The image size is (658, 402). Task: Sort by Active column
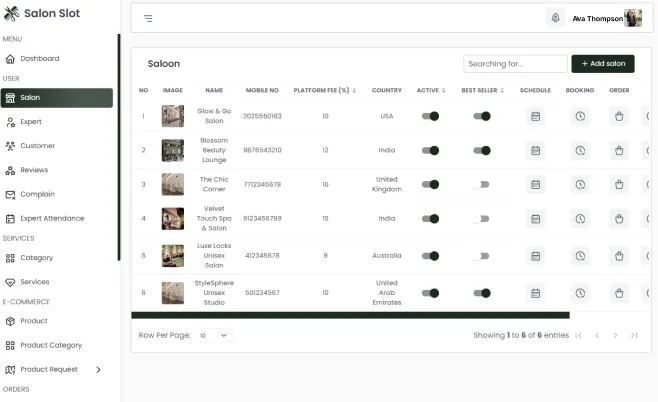pos(431,90)
